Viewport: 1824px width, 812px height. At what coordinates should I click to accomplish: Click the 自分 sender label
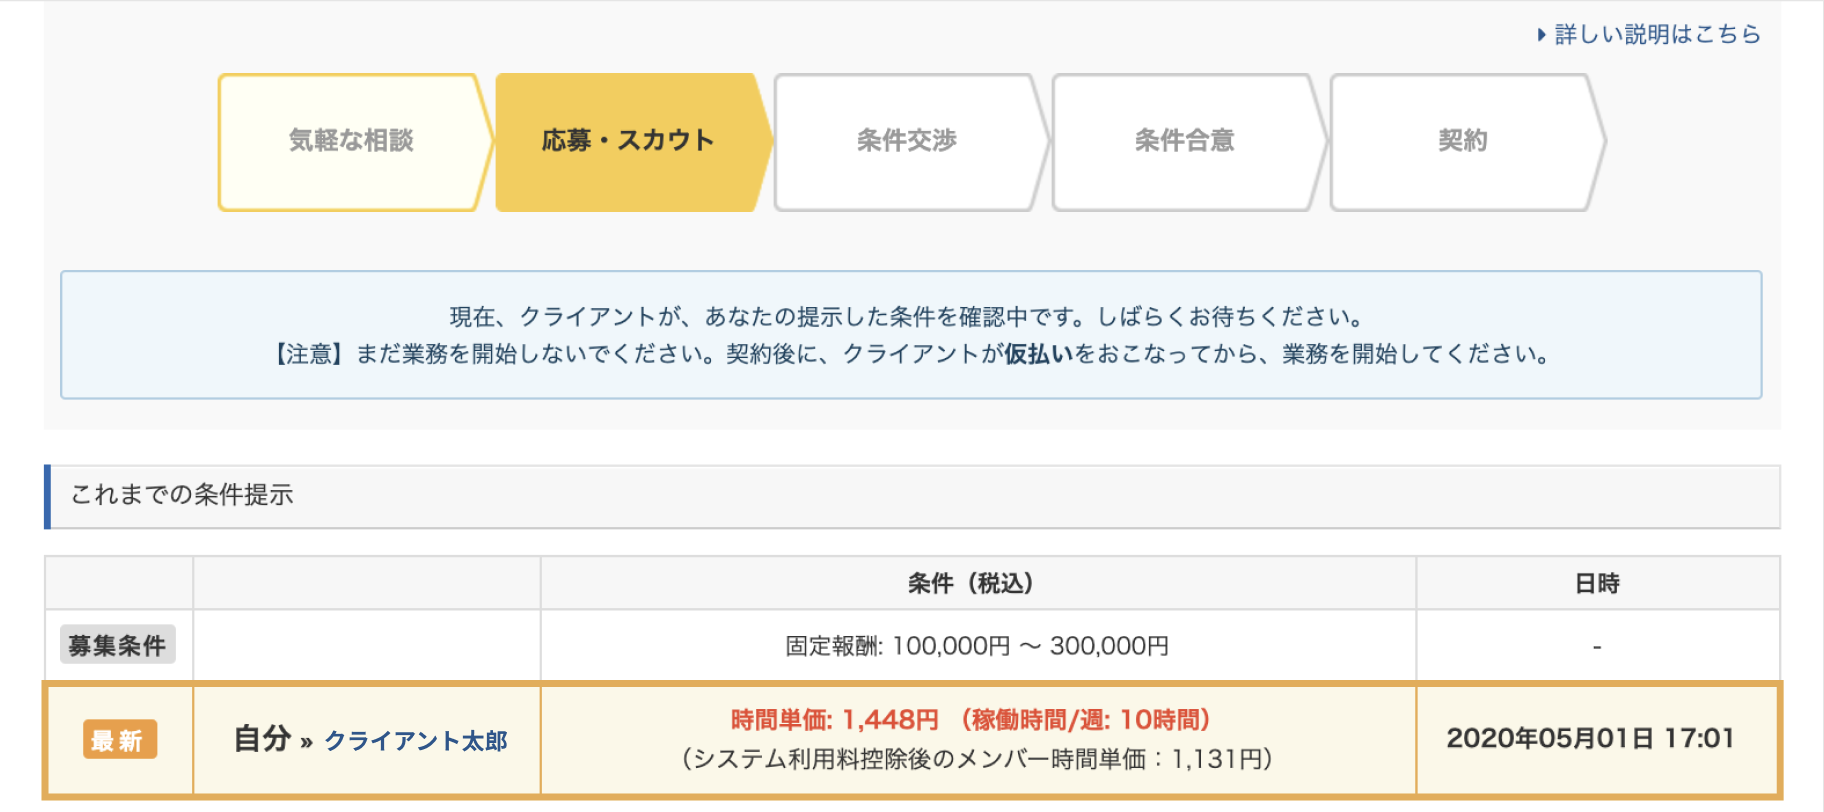coord(262,740)
